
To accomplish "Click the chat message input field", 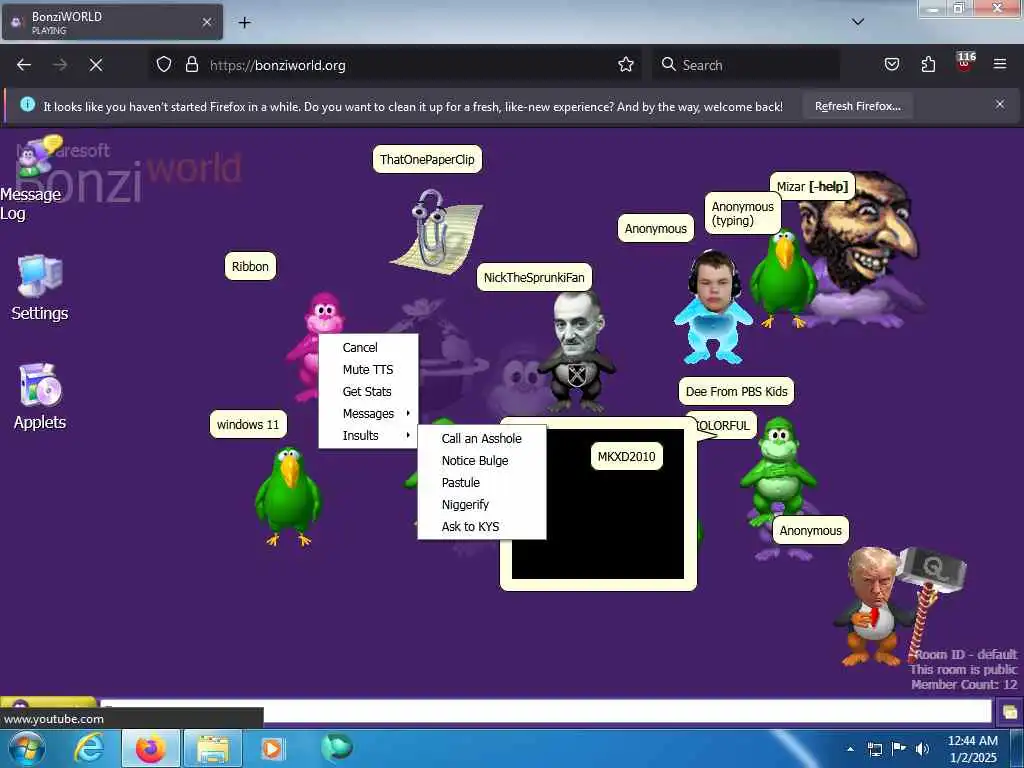I will click(x=545, y=711).
